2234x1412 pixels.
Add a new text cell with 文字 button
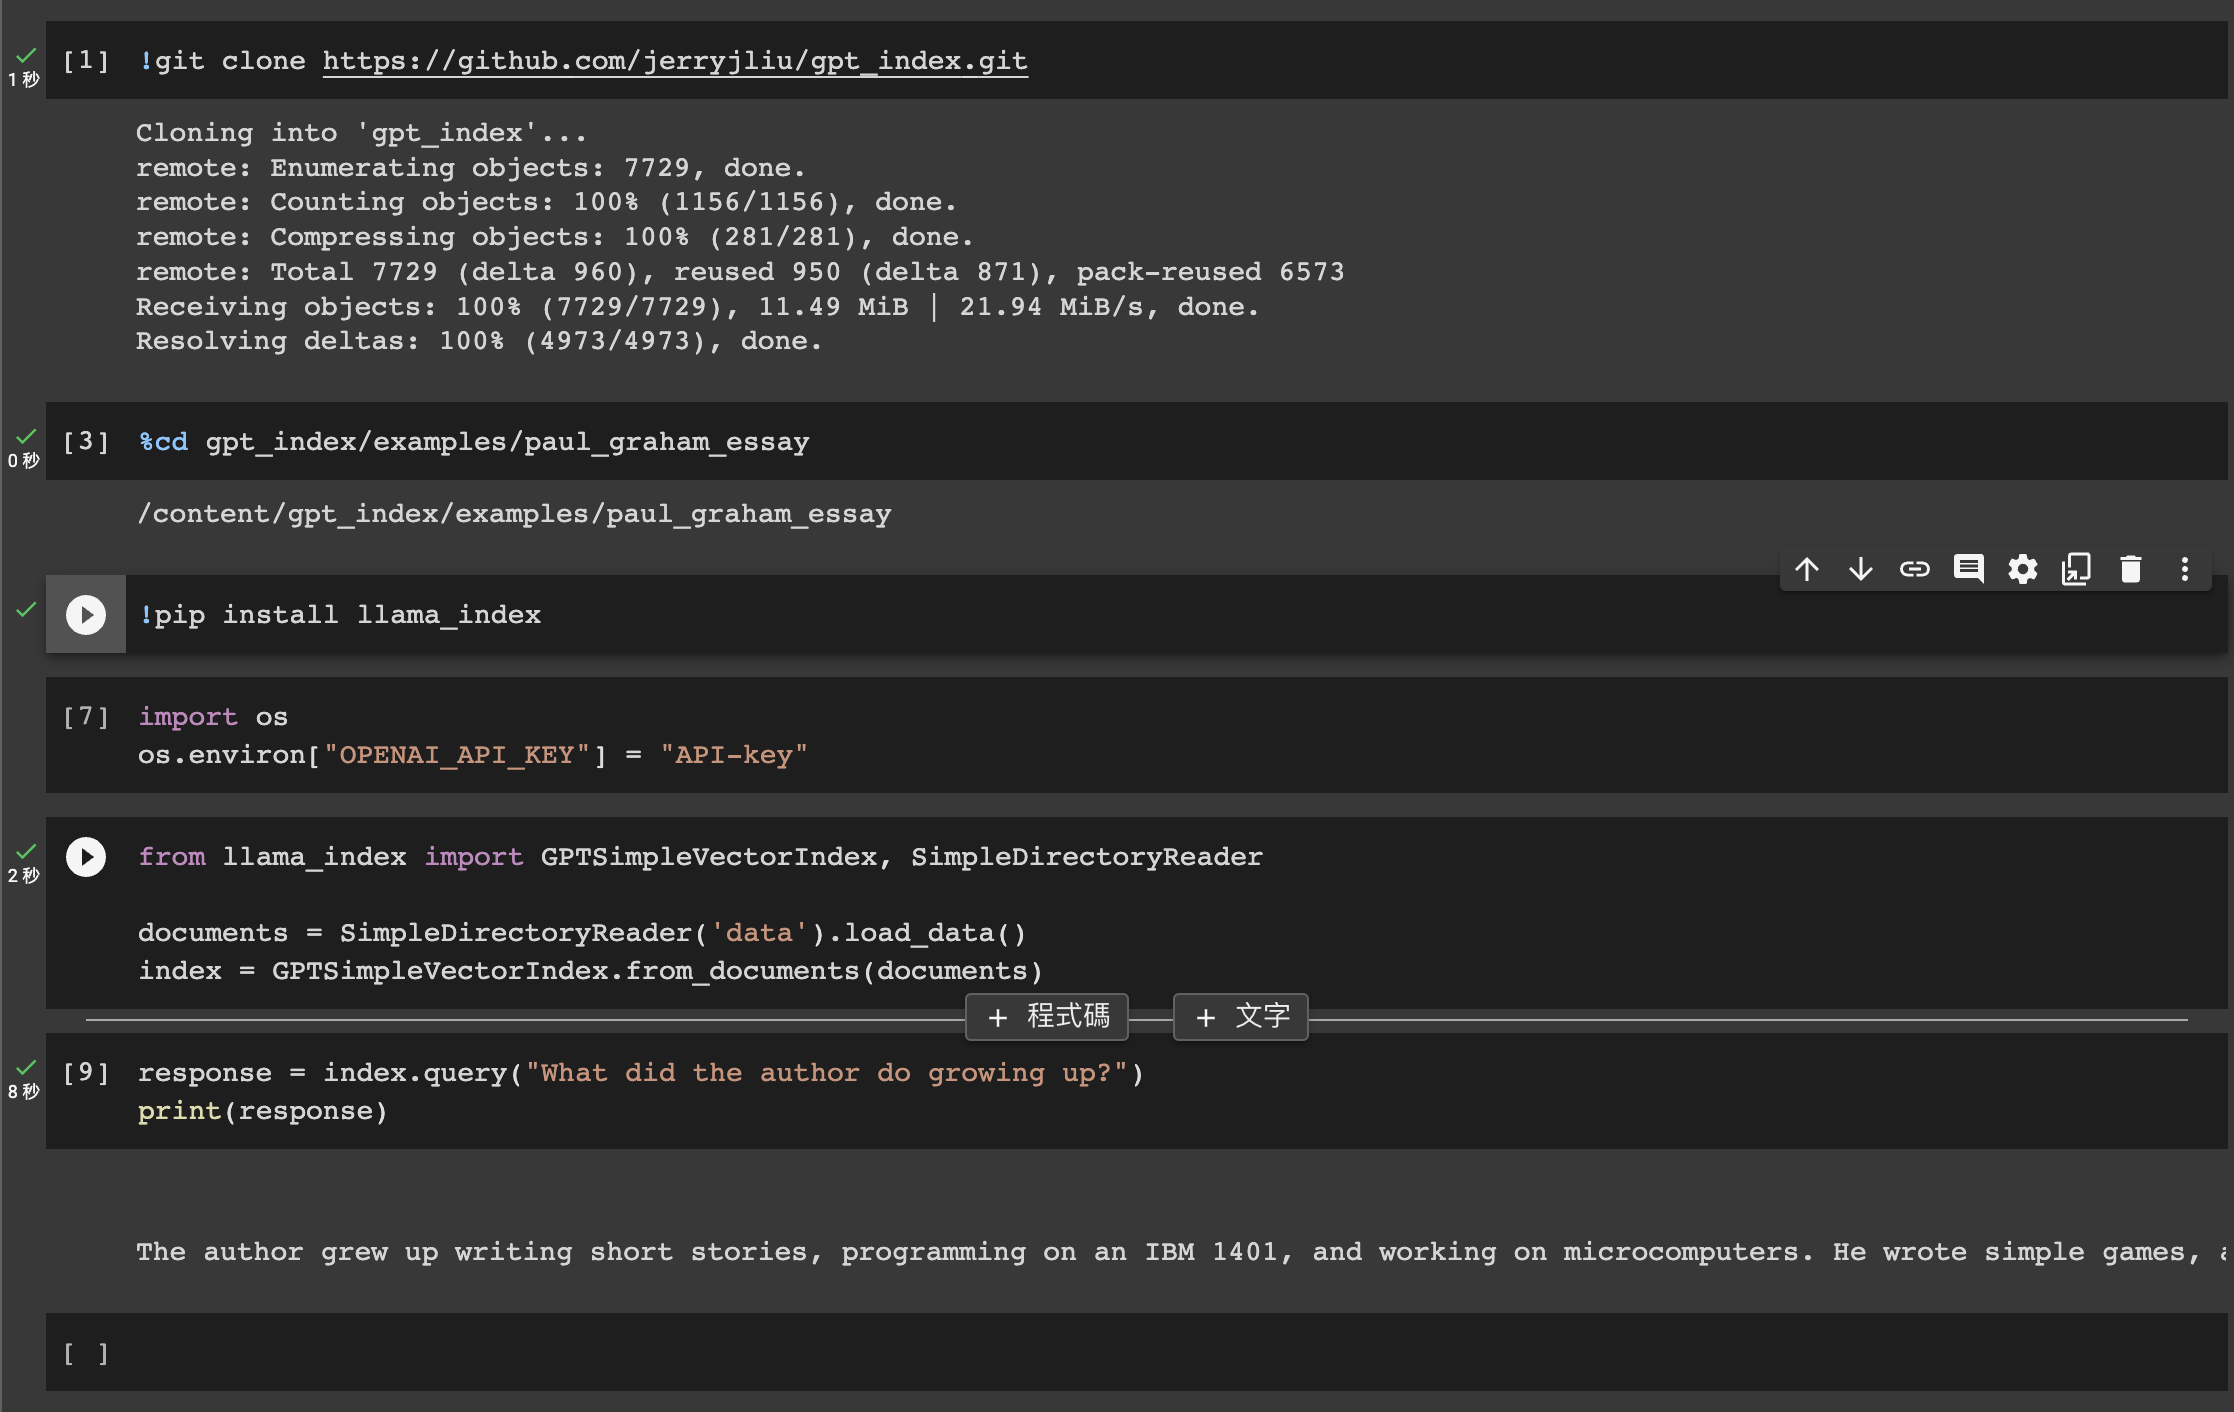click(1240, 1016)
